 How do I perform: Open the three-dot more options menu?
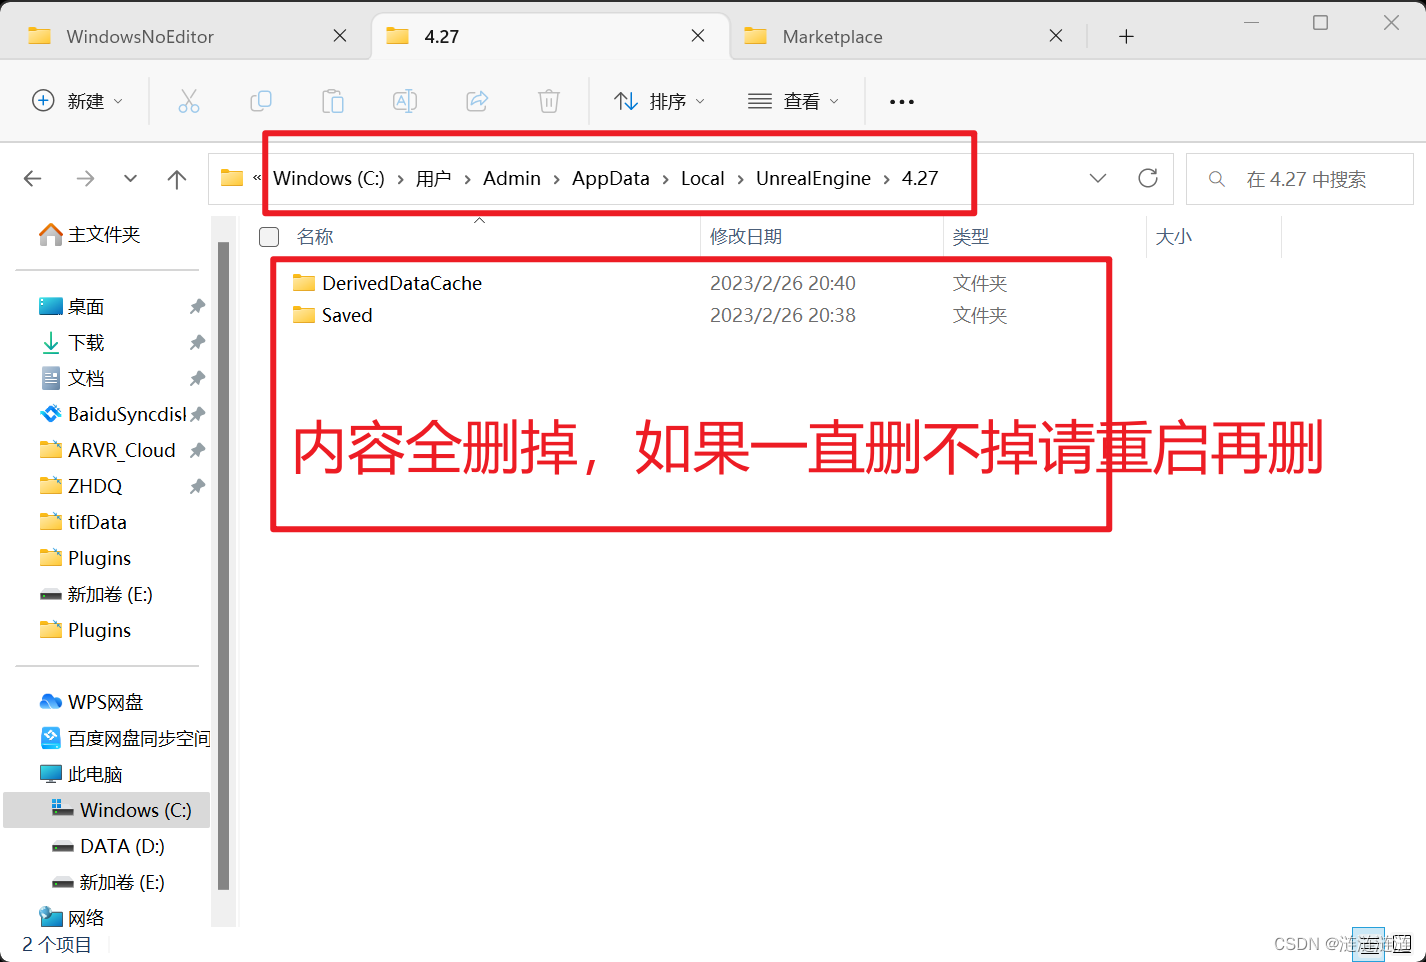(902, 102)
